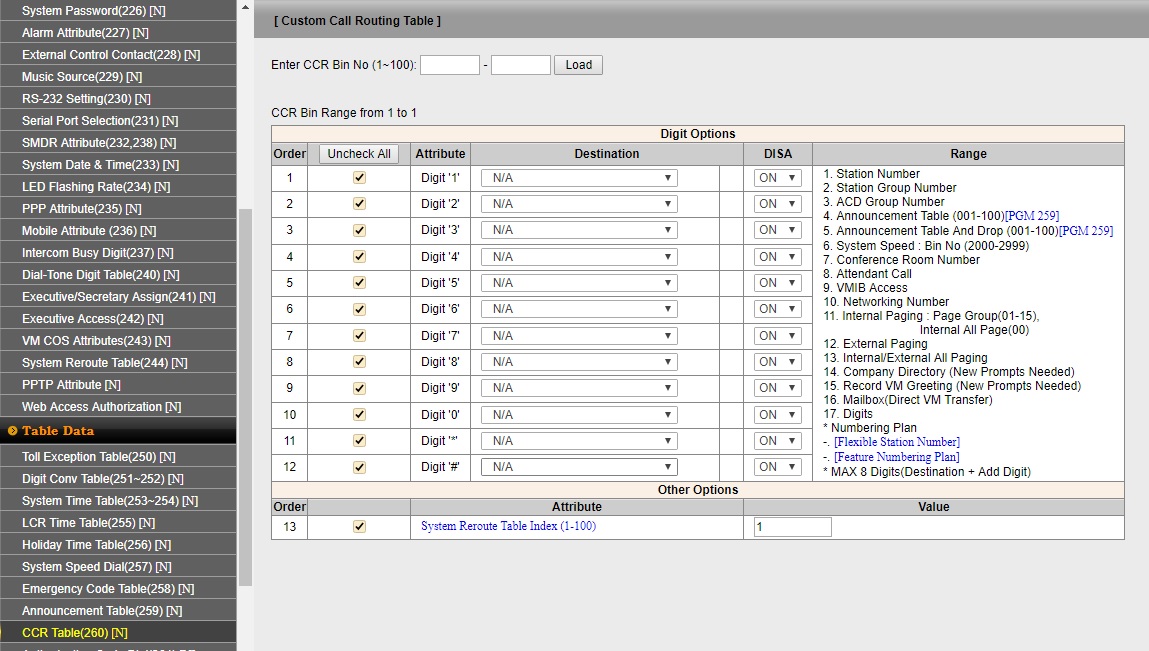
Task: Uncheck the Digit '1' row checkbox
Action: [x=359, y=177]
